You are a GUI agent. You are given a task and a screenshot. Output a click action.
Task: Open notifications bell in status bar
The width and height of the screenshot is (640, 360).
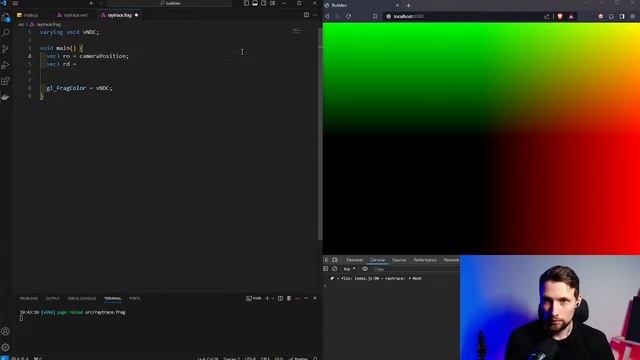click(x=315, y=358)
